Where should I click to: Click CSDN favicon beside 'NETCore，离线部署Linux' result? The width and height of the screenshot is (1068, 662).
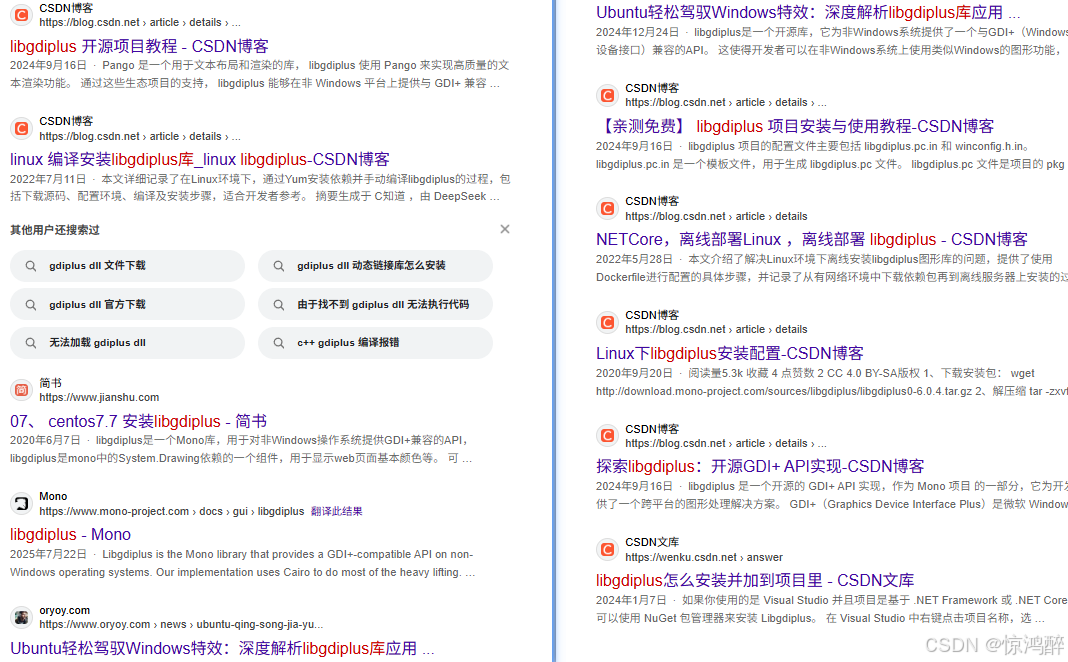click(607, 208)
